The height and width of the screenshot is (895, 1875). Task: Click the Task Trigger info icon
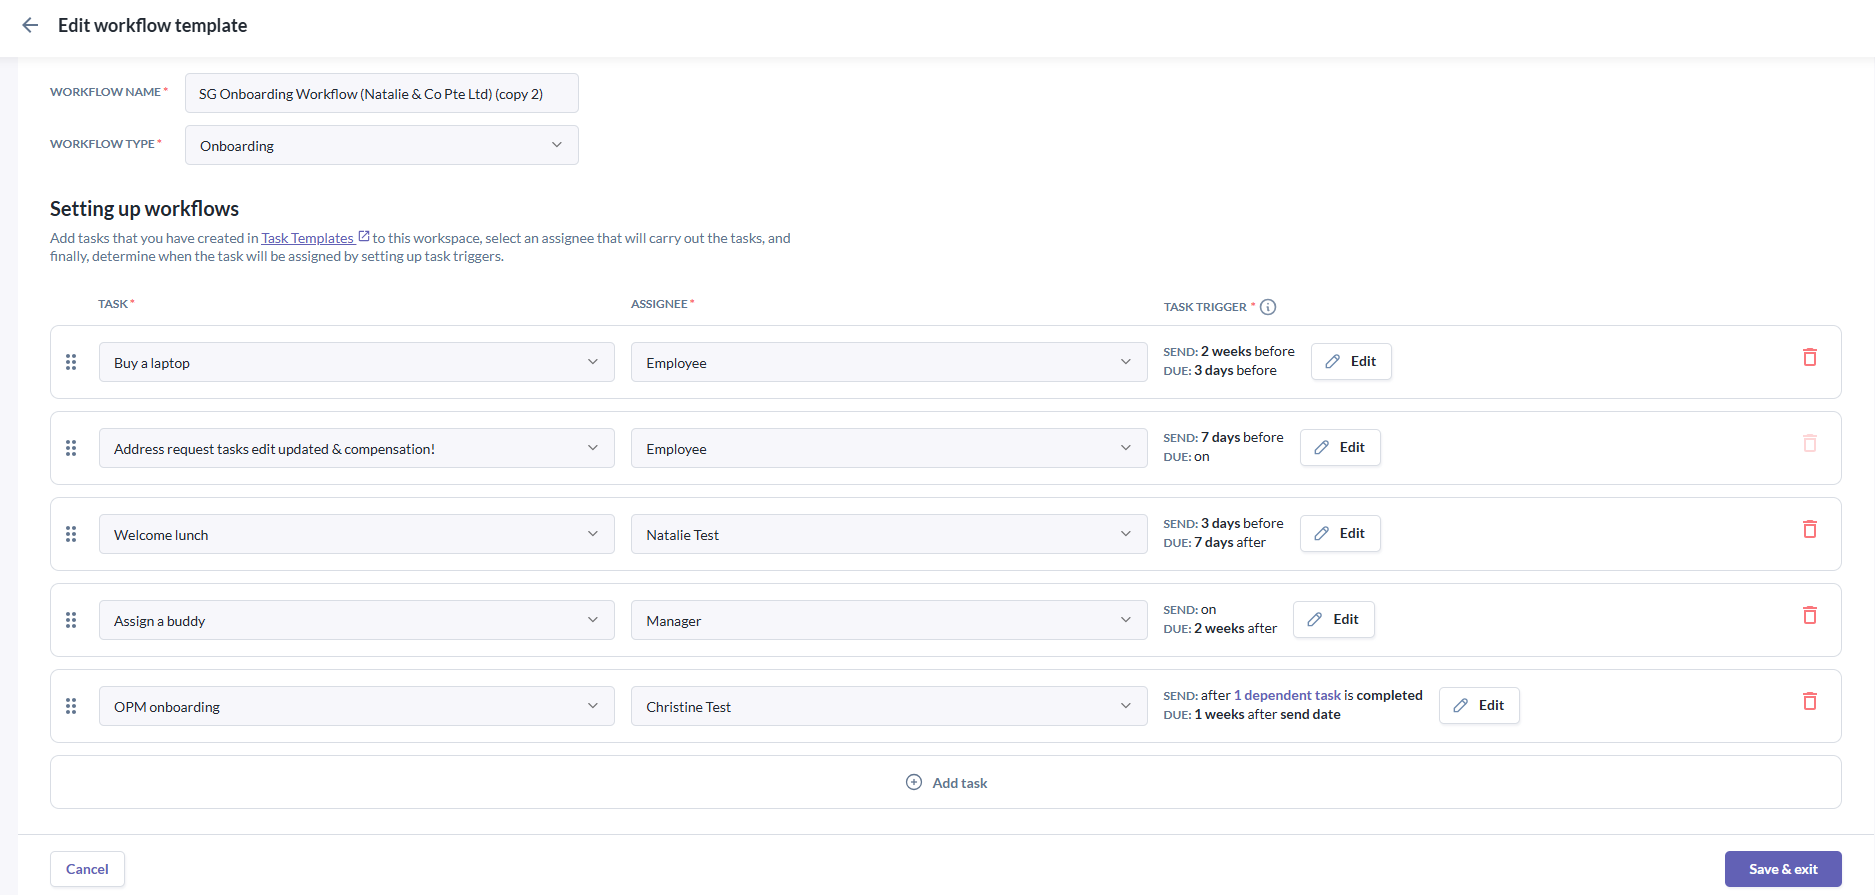(x=1268, y=307)
